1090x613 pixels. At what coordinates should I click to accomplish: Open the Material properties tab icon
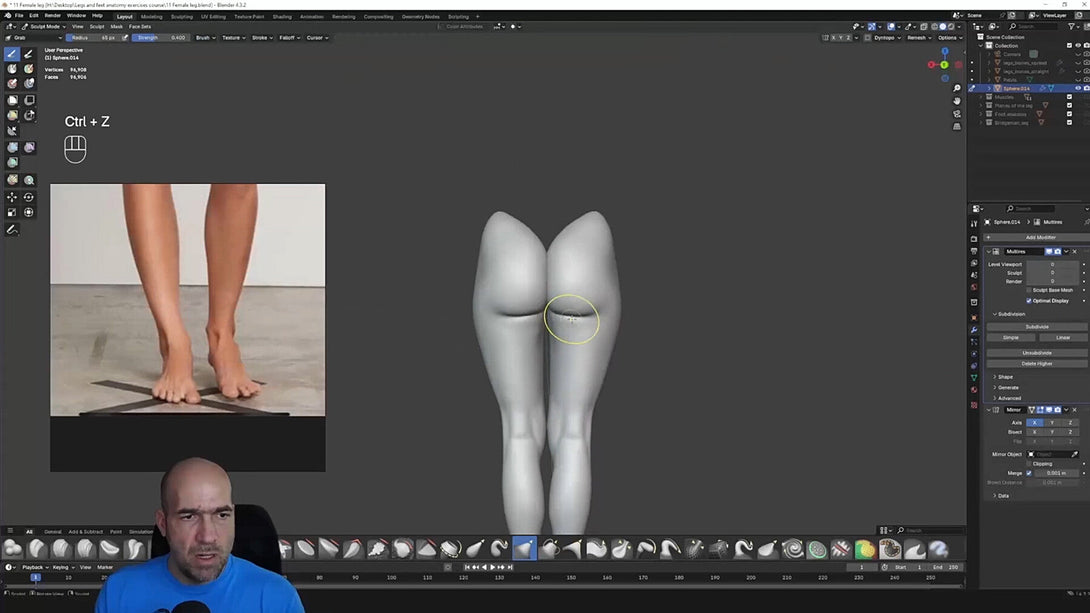(x=974, y=390)
